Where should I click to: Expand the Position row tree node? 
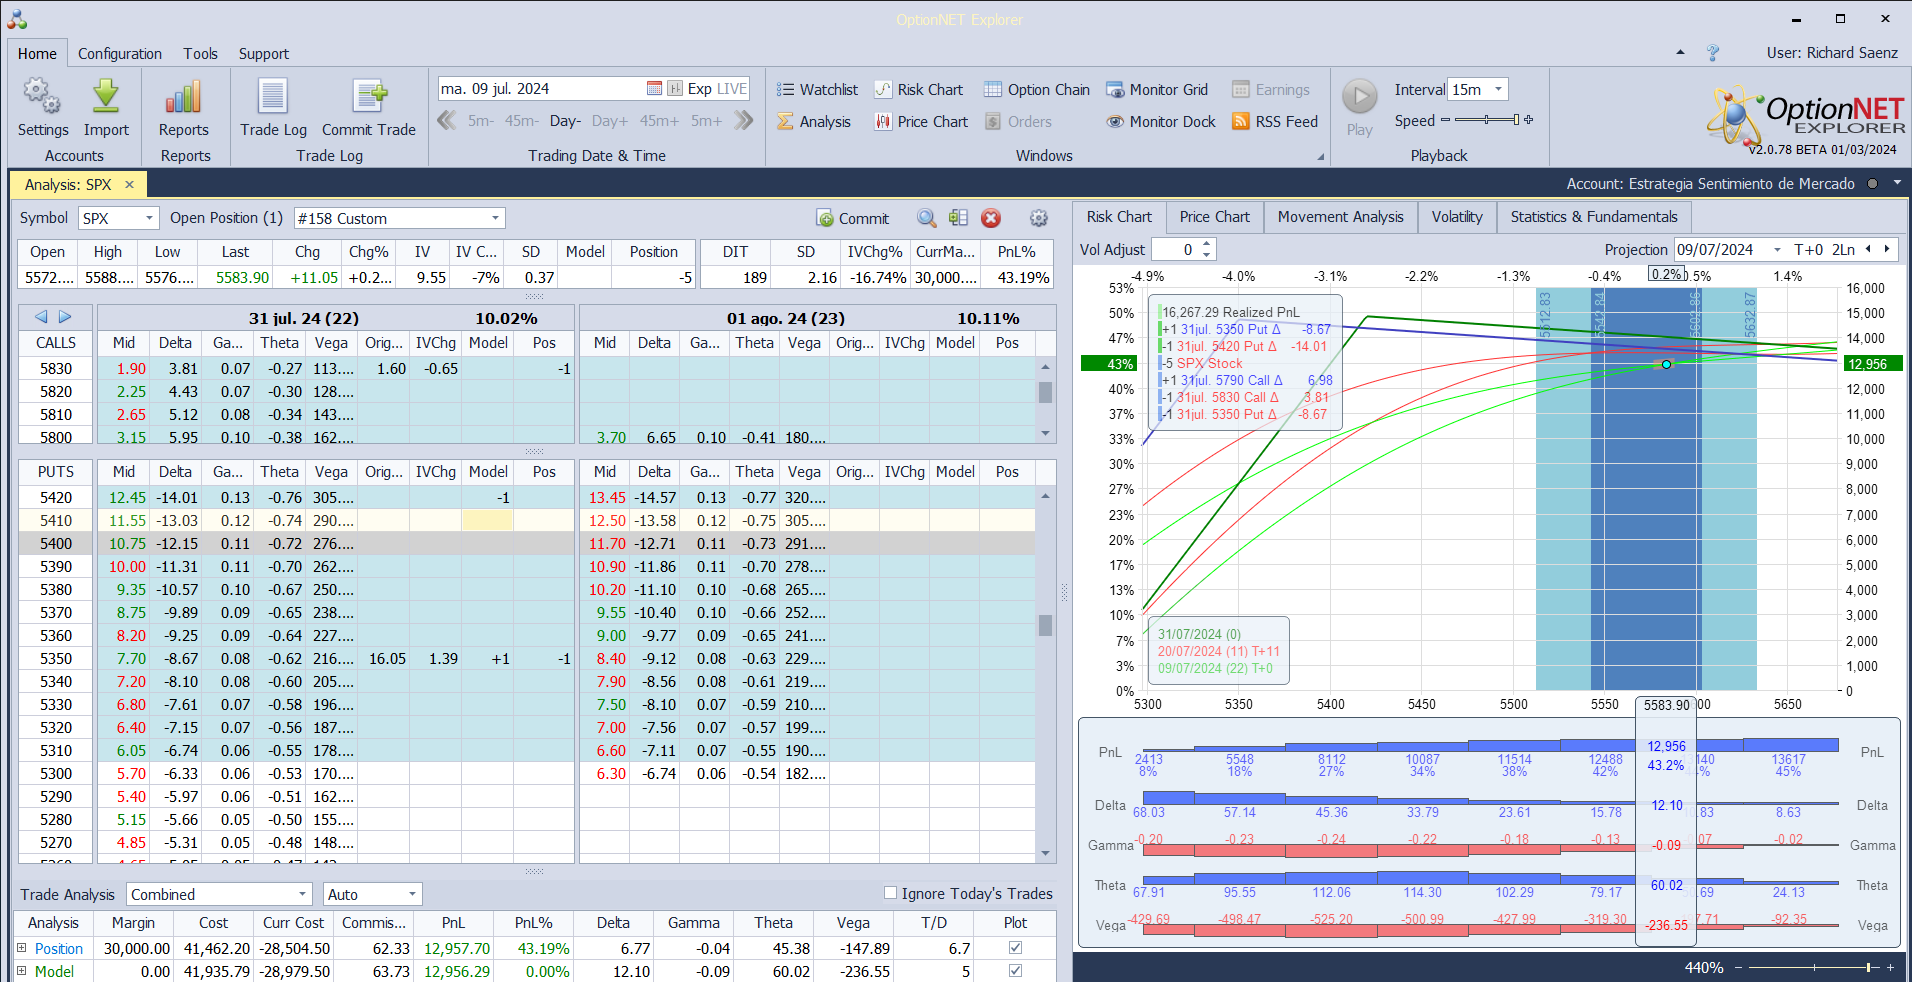(x=22, y=948)
